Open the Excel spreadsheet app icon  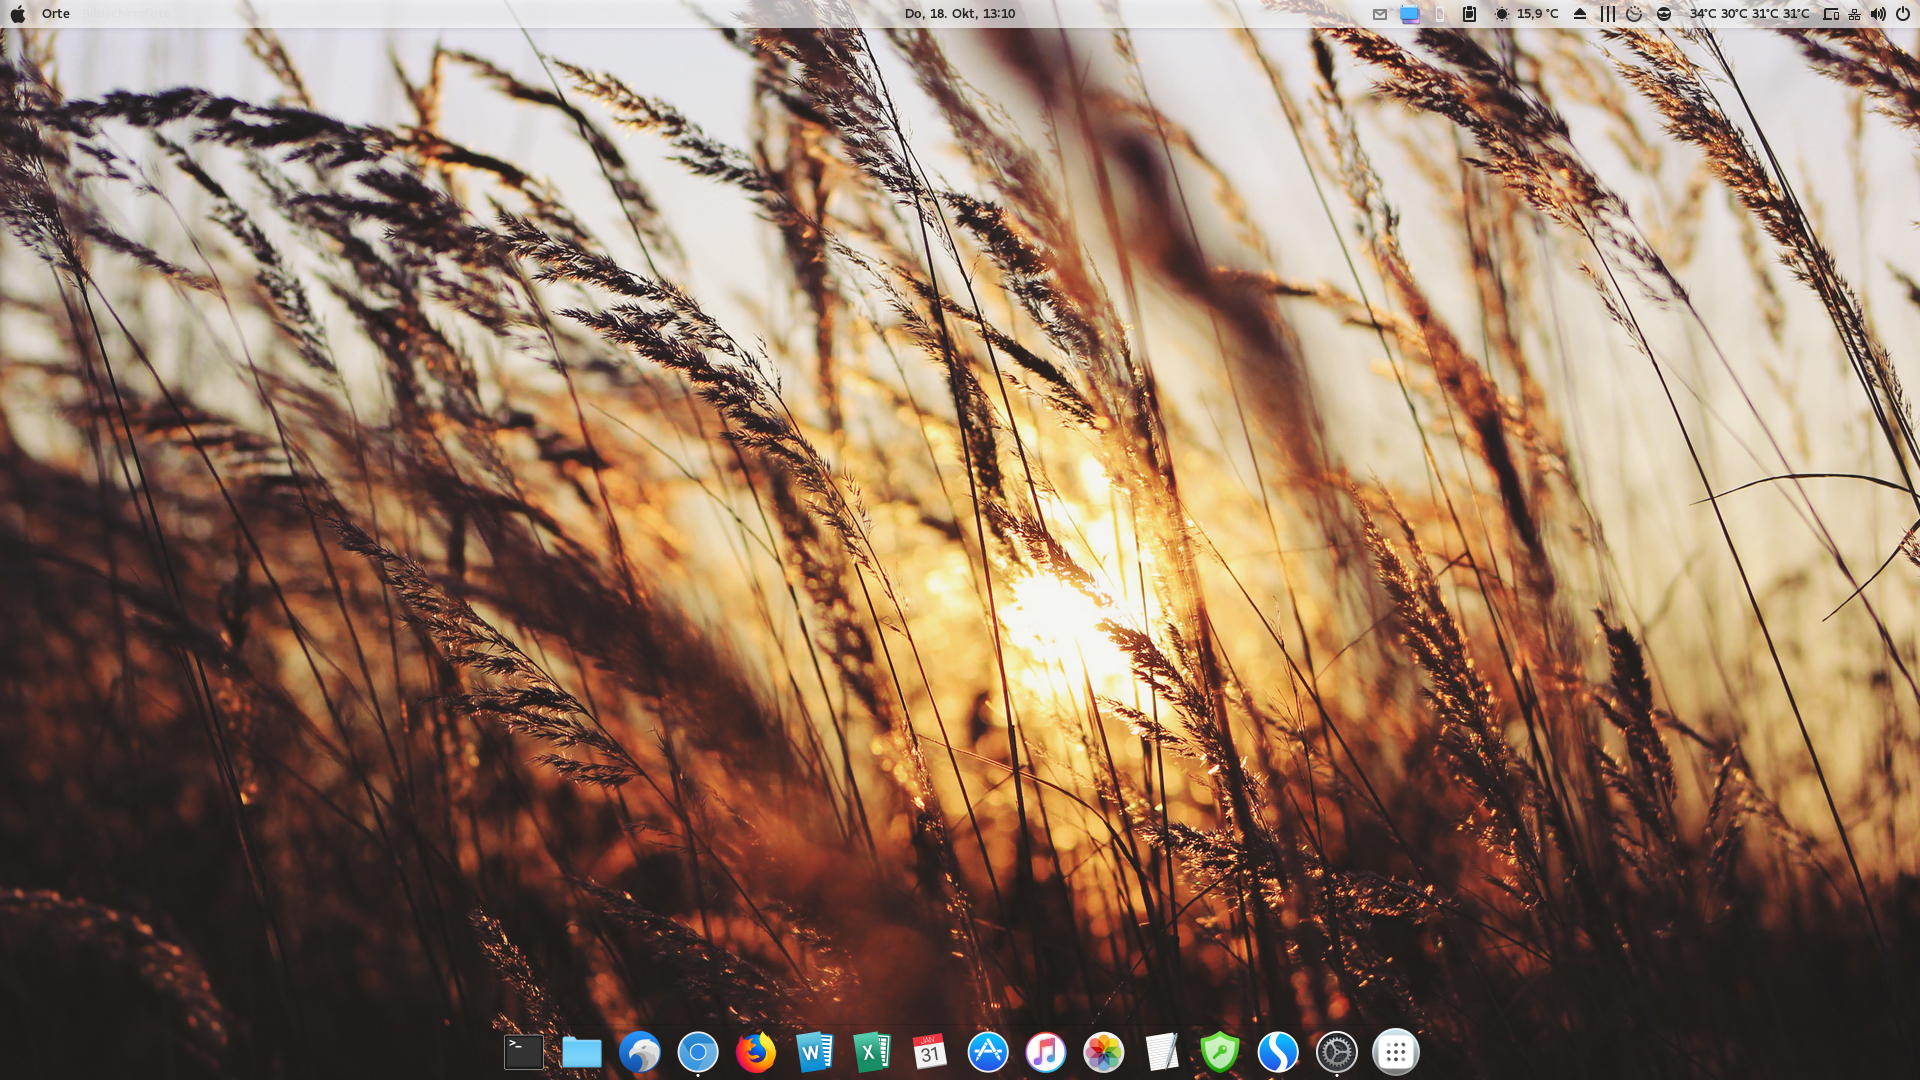(x=872, y=1052)
